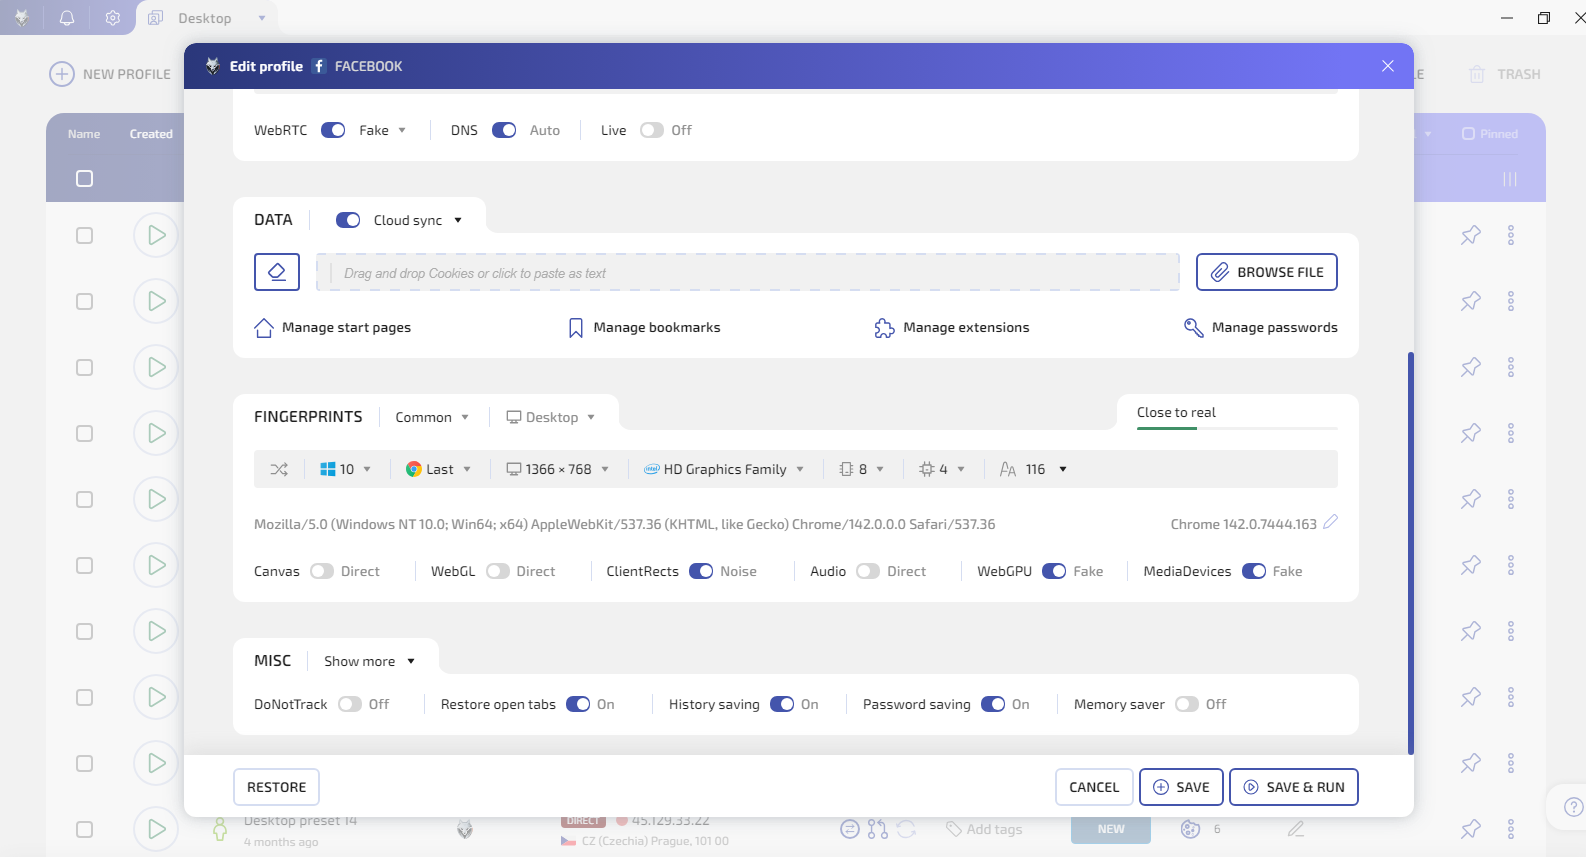Click the wolf logo in top bar
The height and width of the screenshot is (857, 1586).
[22, 18]
